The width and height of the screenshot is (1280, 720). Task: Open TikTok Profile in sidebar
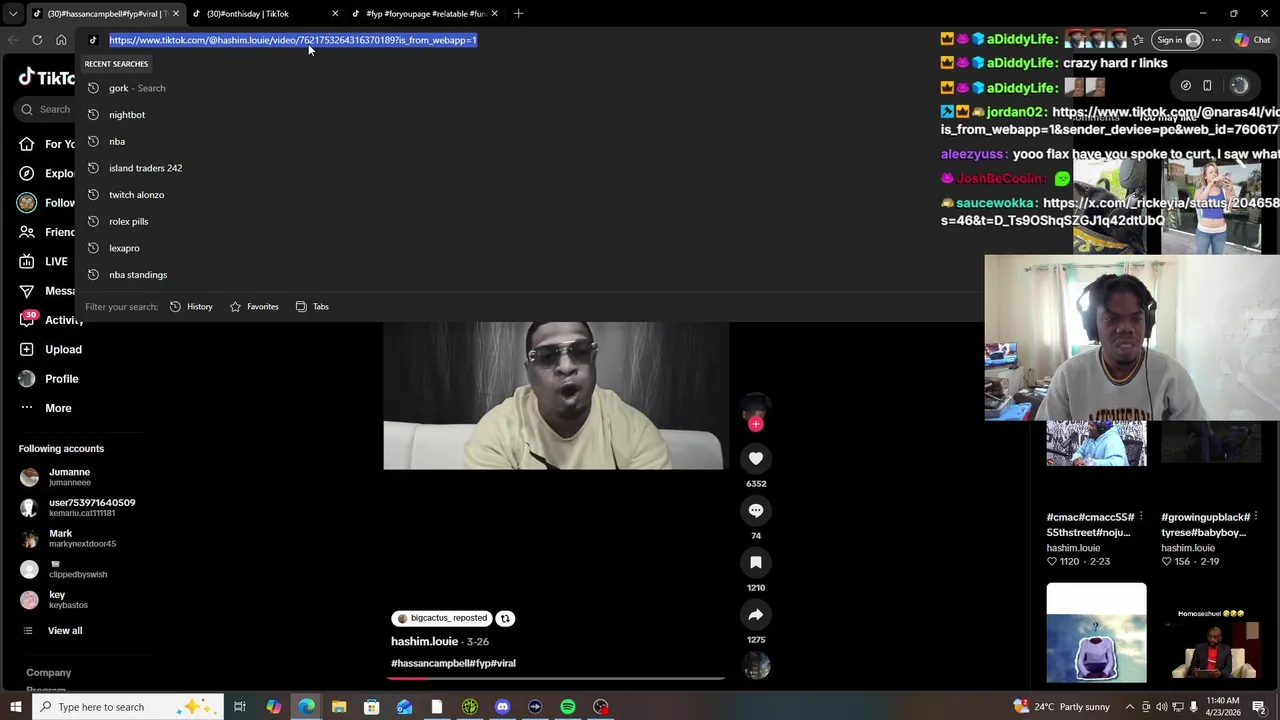tap(48, 379)
